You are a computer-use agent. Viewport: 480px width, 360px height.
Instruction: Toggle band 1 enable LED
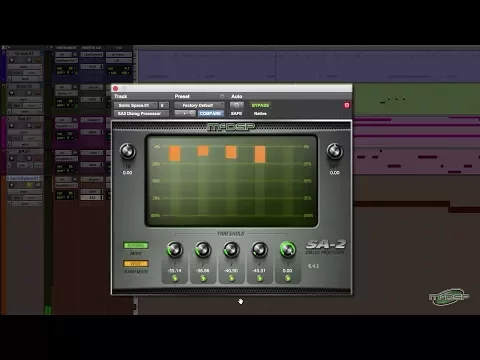[x=175, y=278]
